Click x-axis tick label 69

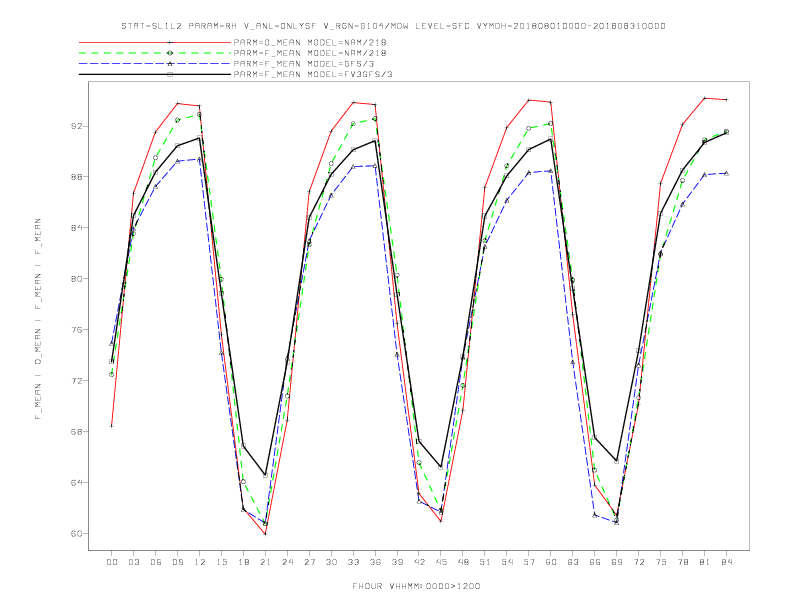pyautogui.click(x=617, y=562)
